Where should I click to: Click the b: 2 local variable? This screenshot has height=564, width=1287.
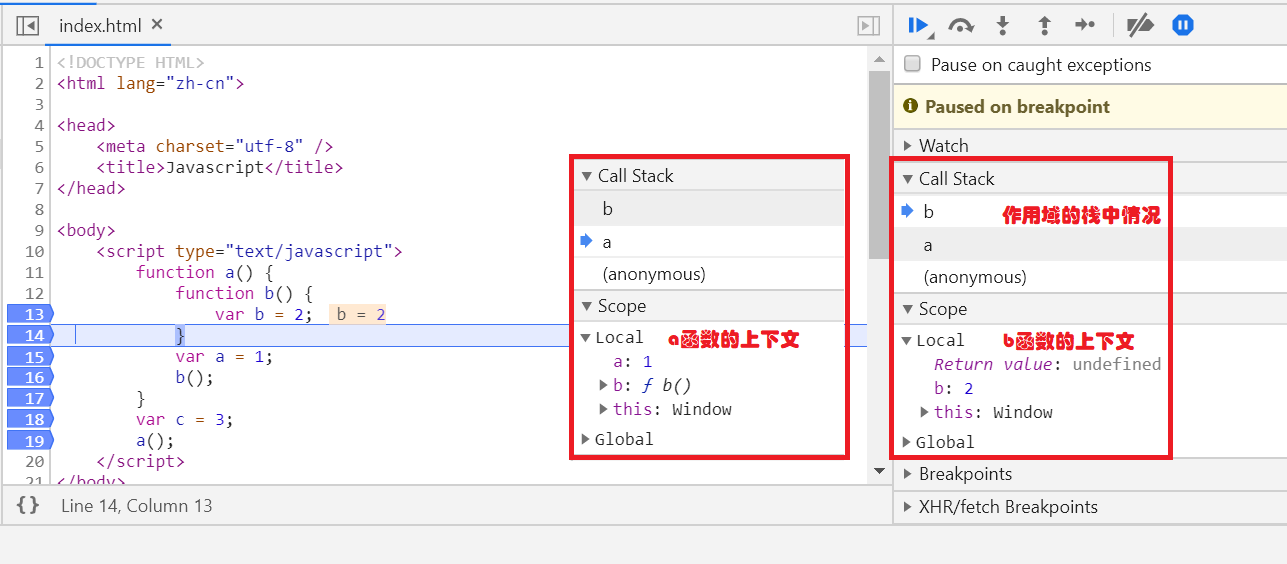(953, 388)
